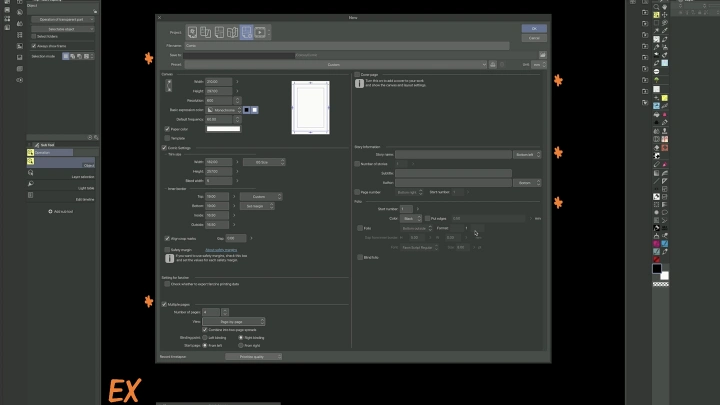This screenshot has width=720, height=405.
Task: Select the magnifier Zoom tool in right toolbar
Action: coord(656,7)
